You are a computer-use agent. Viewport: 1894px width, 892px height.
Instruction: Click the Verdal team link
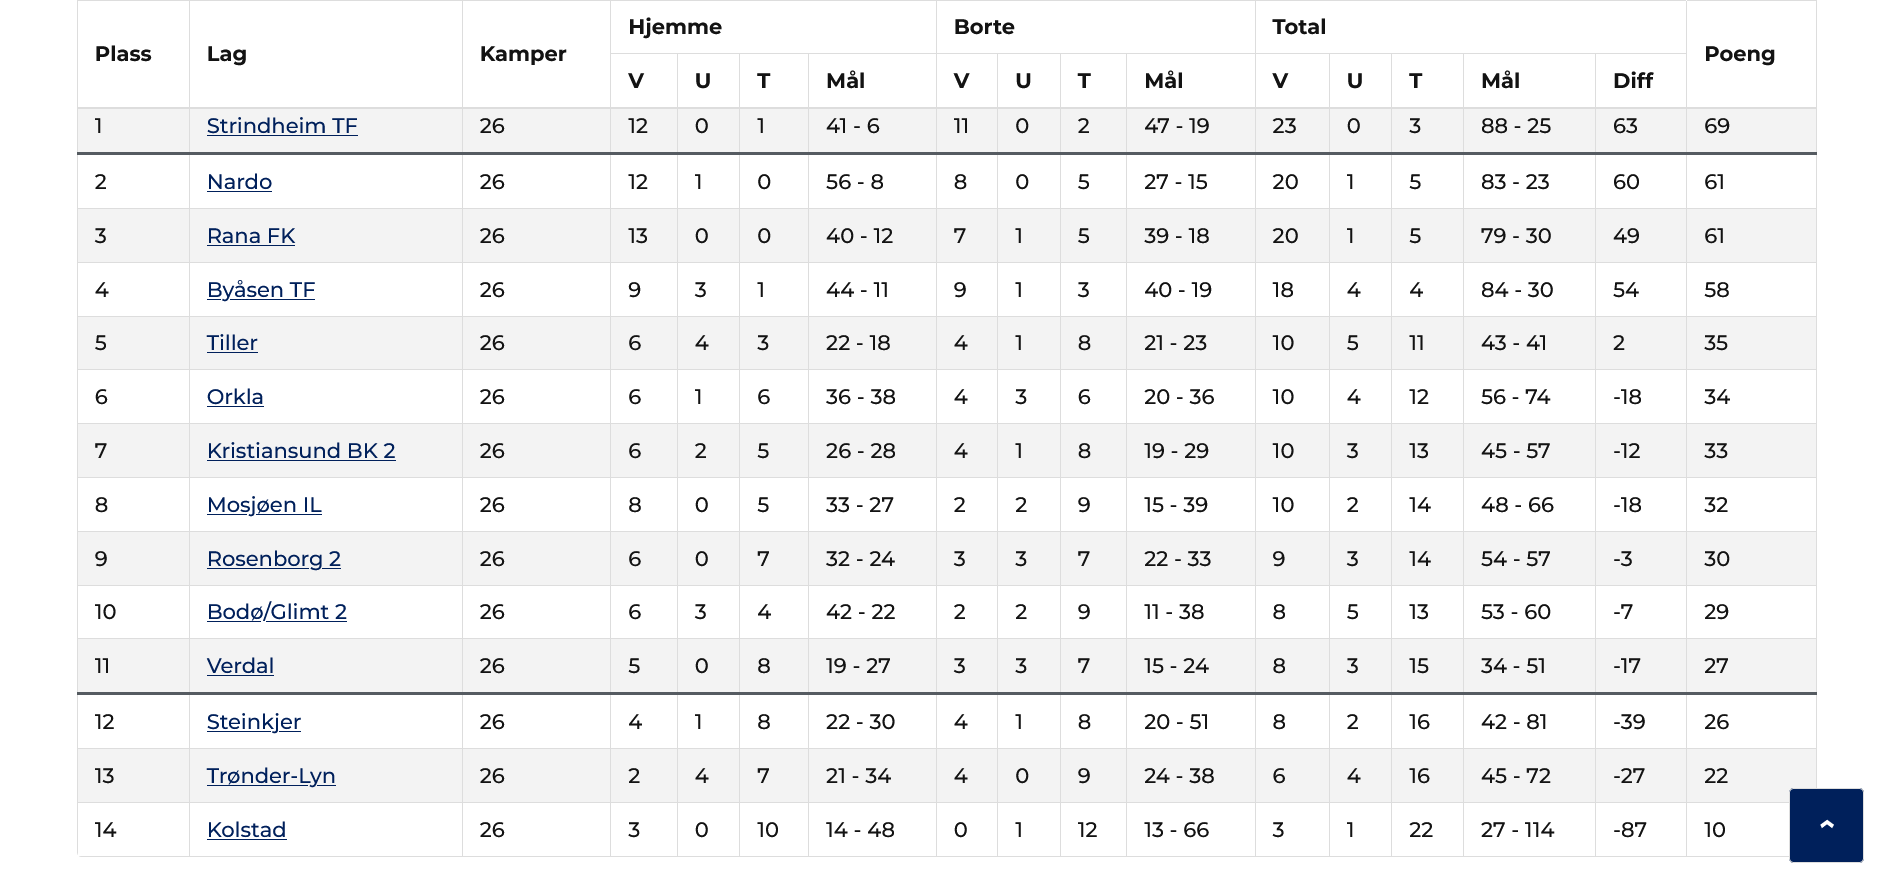[240, 666]
